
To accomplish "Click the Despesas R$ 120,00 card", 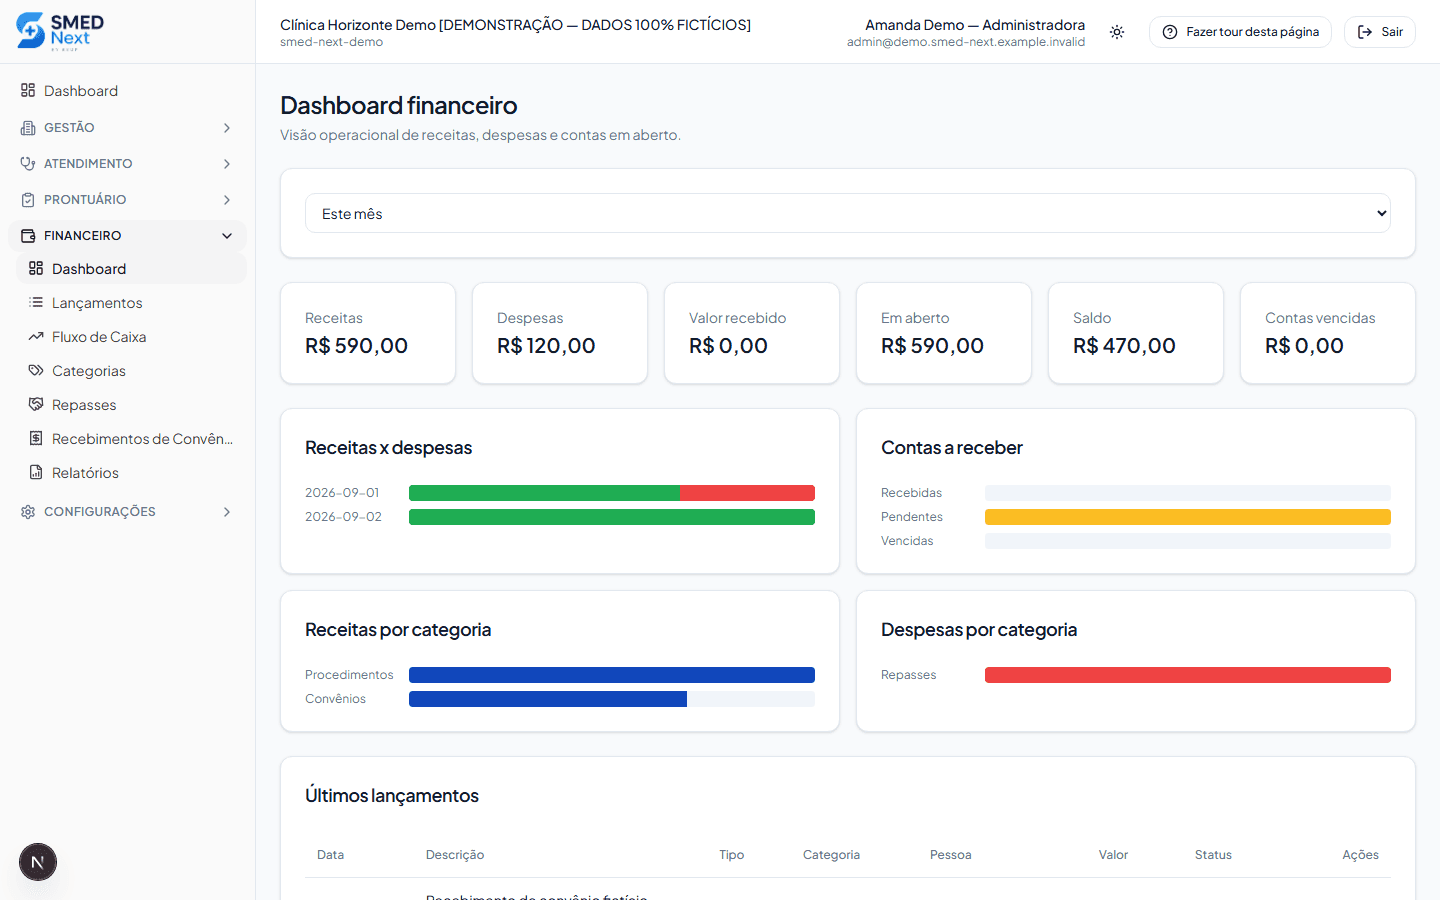I will pos(560,333).
